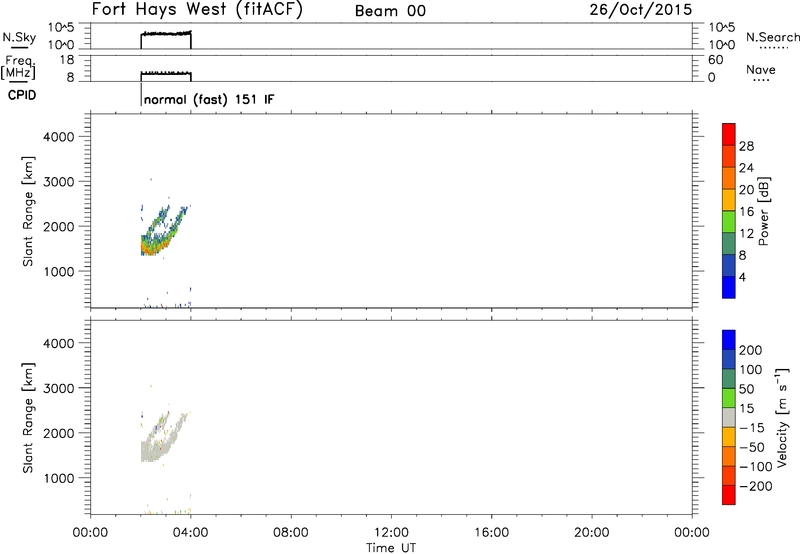
Task: Click the '16:00' time tick label
Action: (x=491, y=533)
